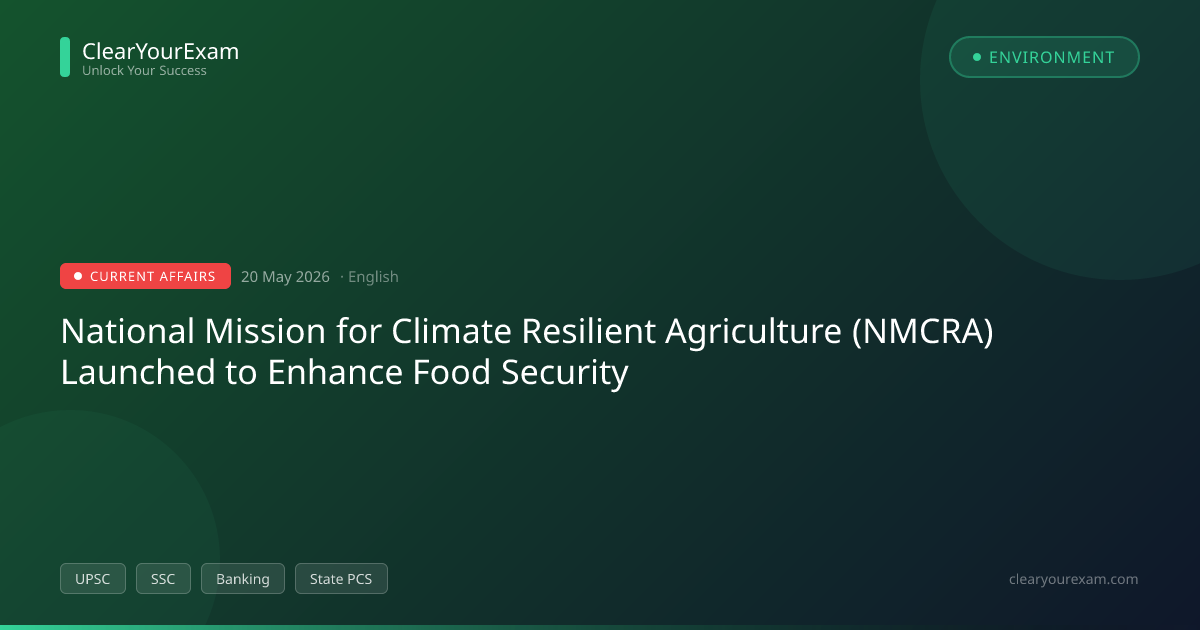Pick the Banking exam tag
The image size is (1200, 630).
click(243, 579)
